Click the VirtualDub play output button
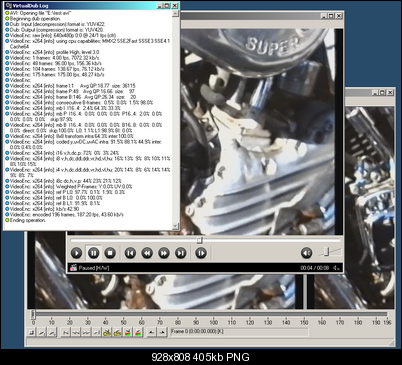 point(52,332)
